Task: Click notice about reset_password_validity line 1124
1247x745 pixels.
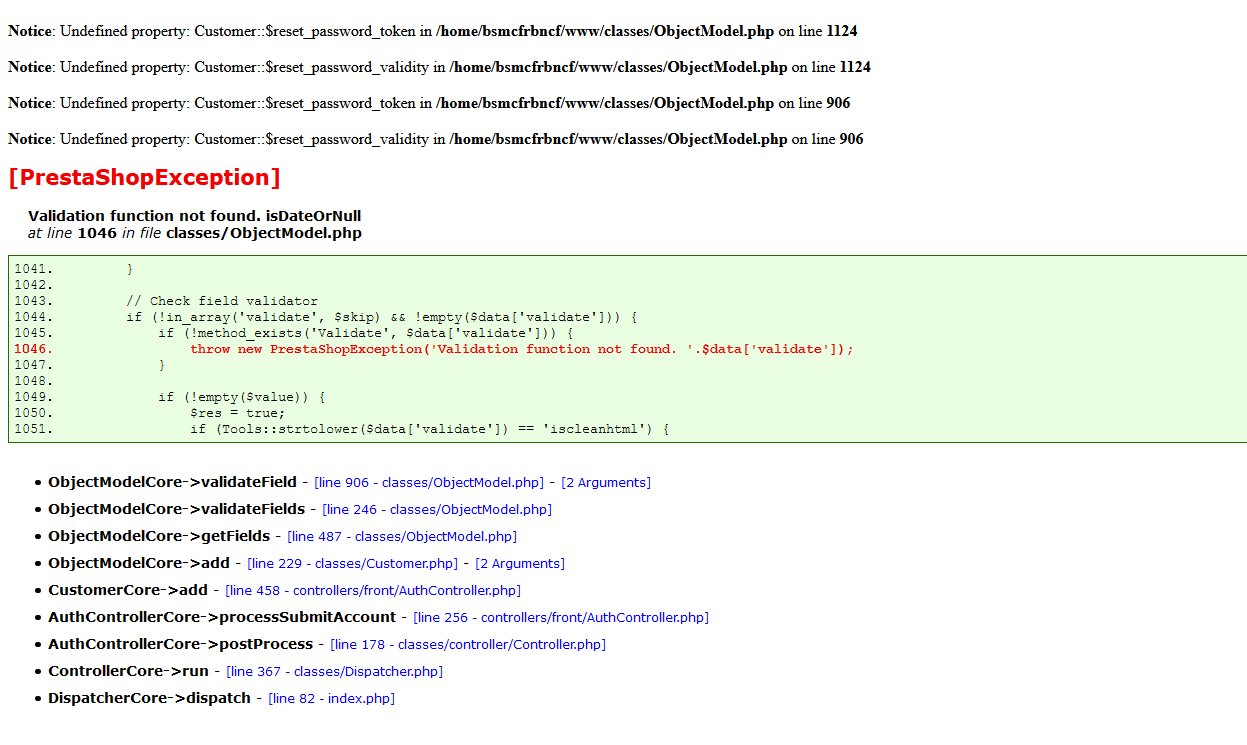Action: 439,67
